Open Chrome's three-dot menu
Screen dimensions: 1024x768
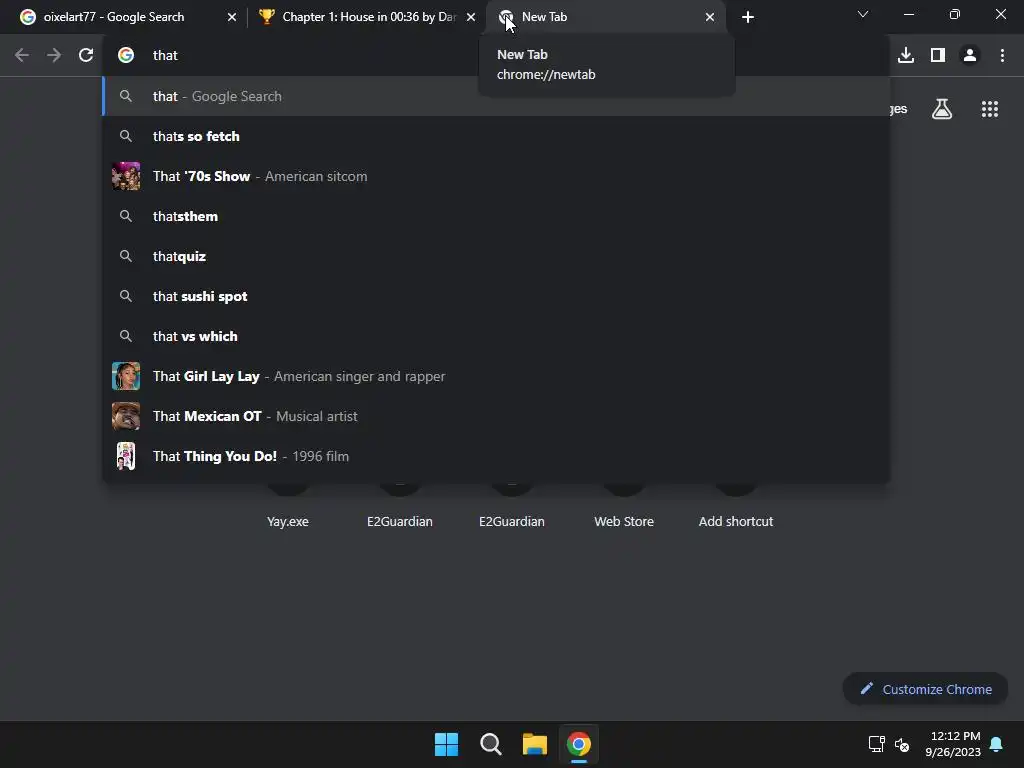pos(1002,56)
